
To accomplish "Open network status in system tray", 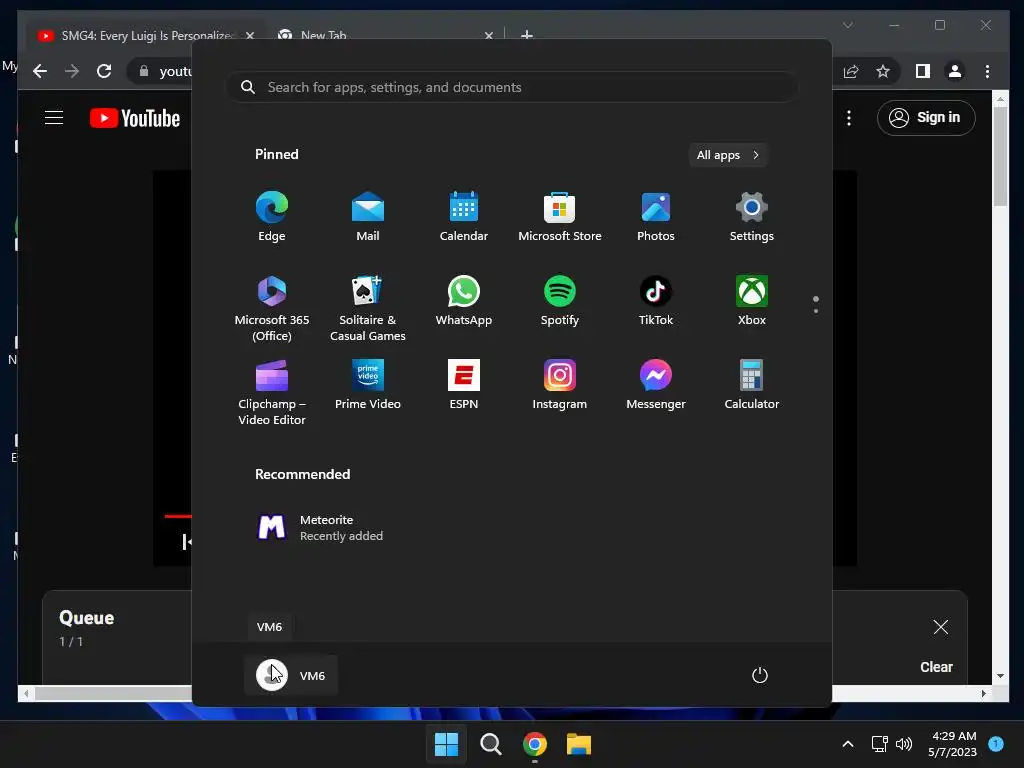I will pyautogui.click(x=880, y=744).
